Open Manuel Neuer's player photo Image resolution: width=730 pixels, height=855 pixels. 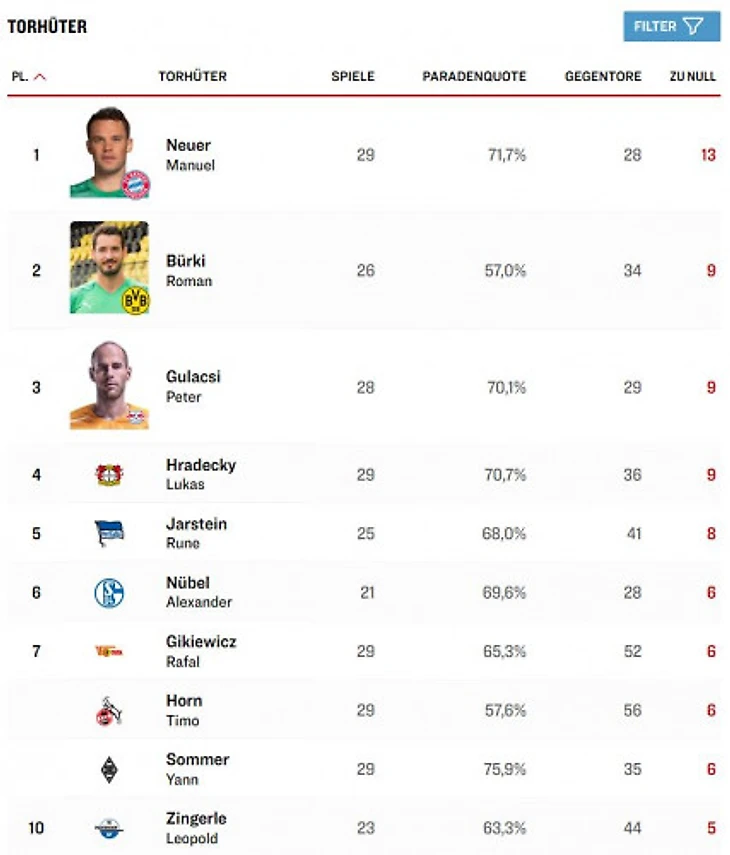pyautogui.click(x=107, y=152)
